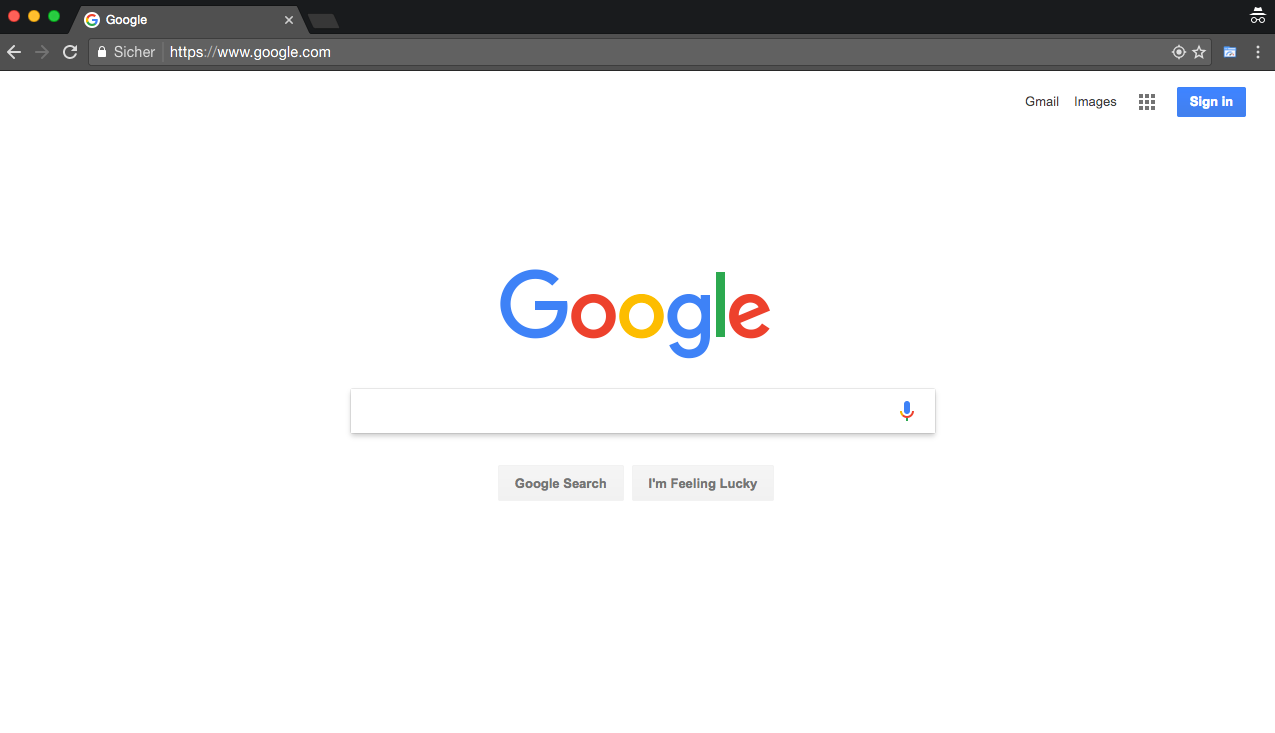Image resolution: width=1275 pixels, height=733 pixels.
Task: Focus the Google search input box
Action: [620, 411]
